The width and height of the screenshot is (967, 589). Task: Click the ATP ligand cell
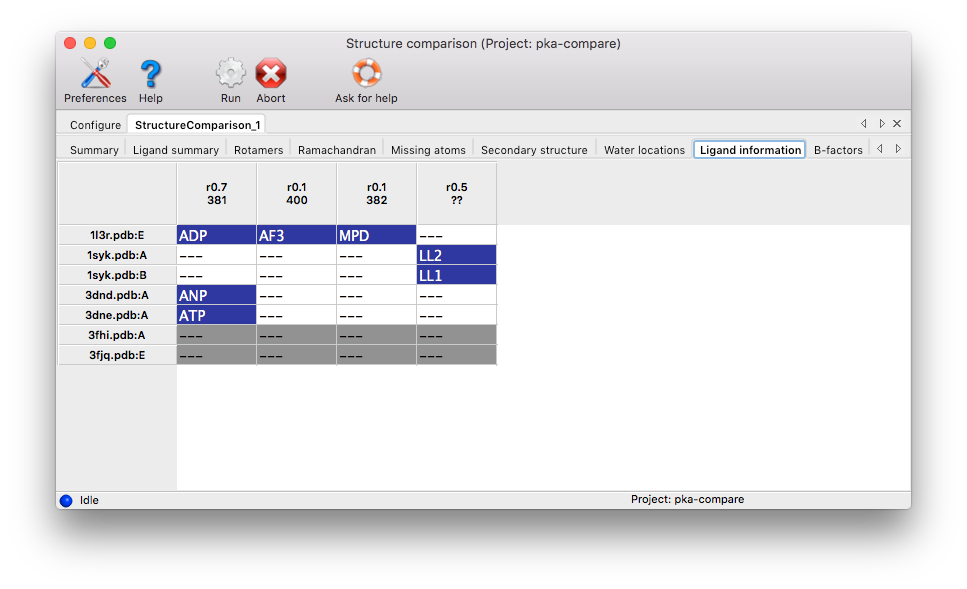[216, 315]
